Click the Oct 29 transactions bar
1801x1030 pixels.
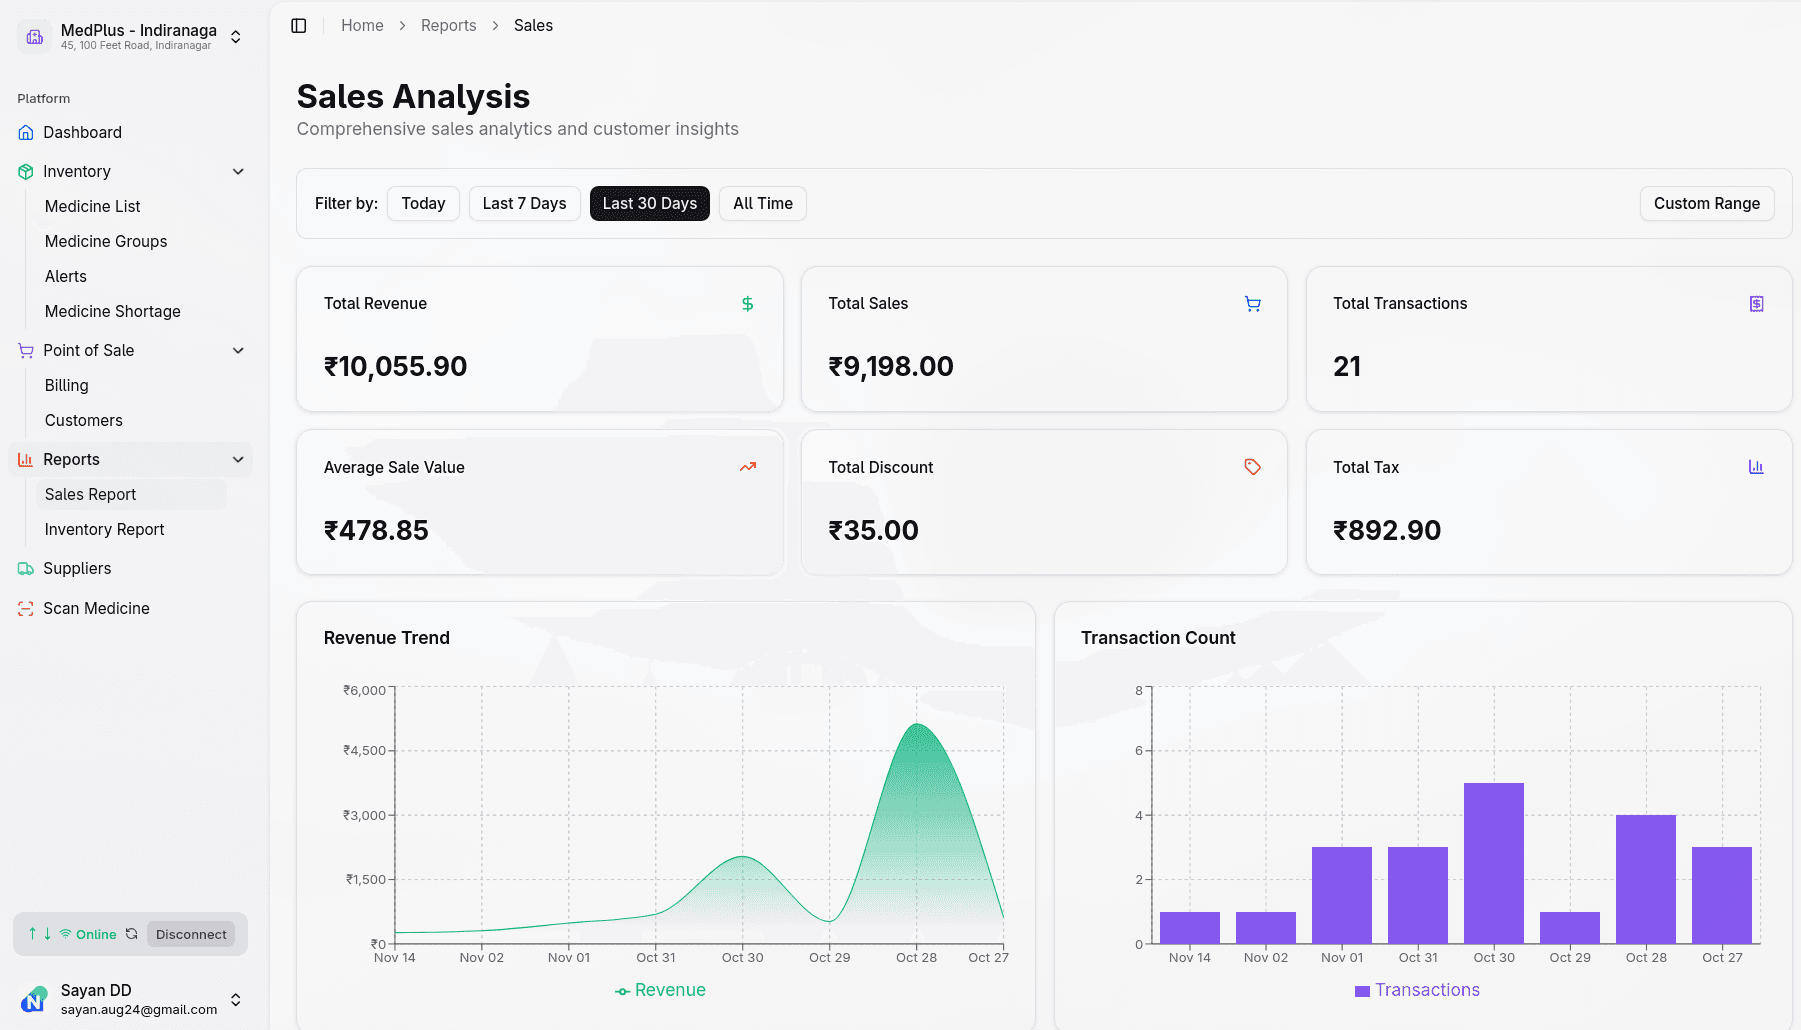[1570, 928]
